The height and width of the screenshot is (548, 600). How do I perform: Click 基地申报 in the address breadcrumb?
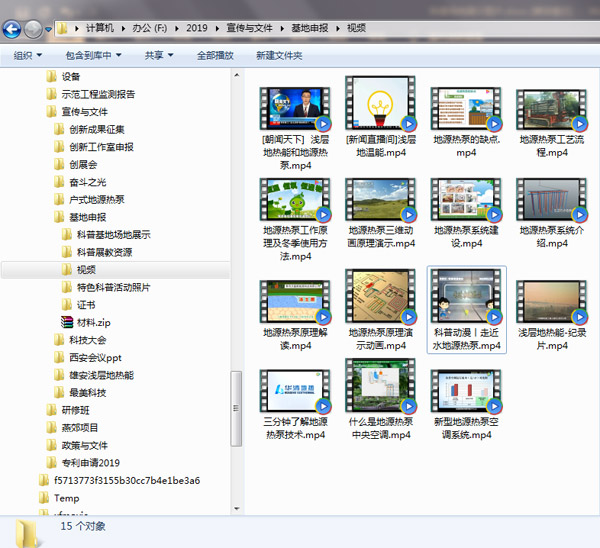(x=311, y=28)
